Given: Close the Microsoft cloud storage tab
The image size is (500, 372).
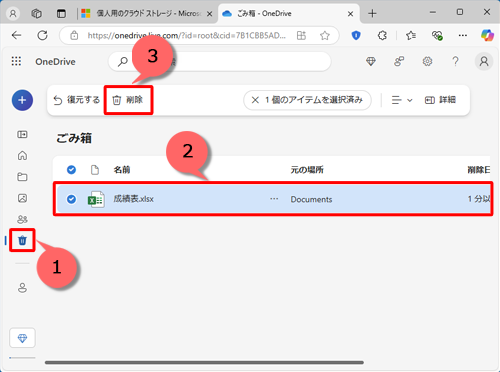Looking at the screenshot, I should pyautogui.click(x=209, y=14).
